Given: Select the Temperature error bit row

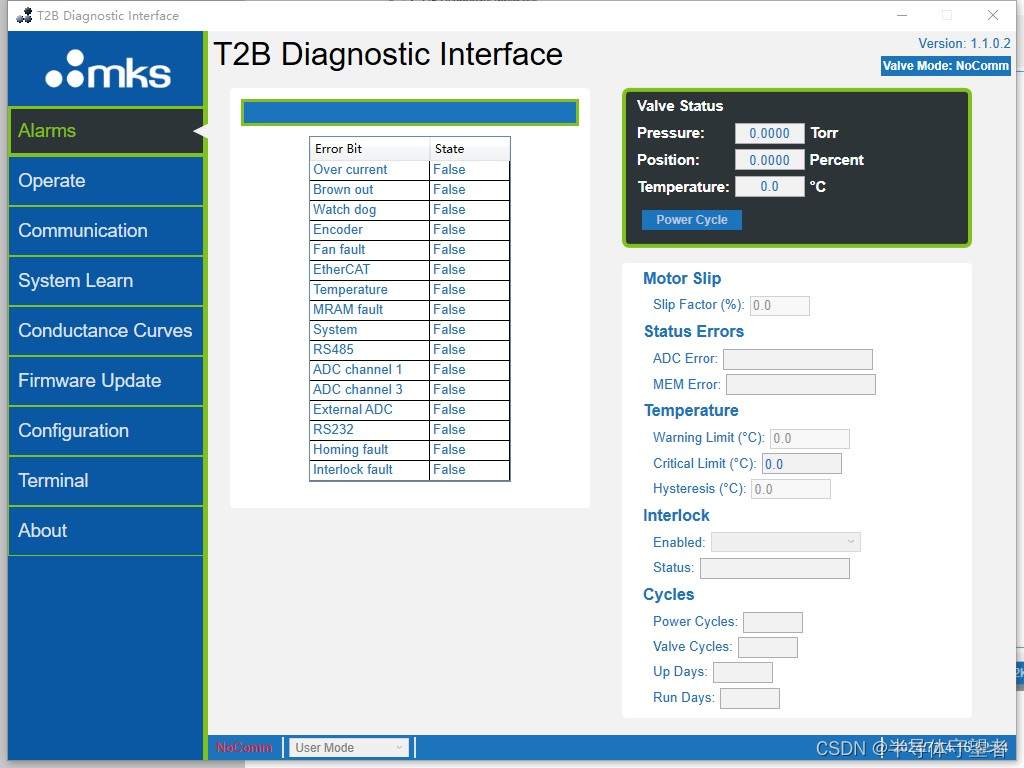Looking at the screenshot, I should point(409,290).
